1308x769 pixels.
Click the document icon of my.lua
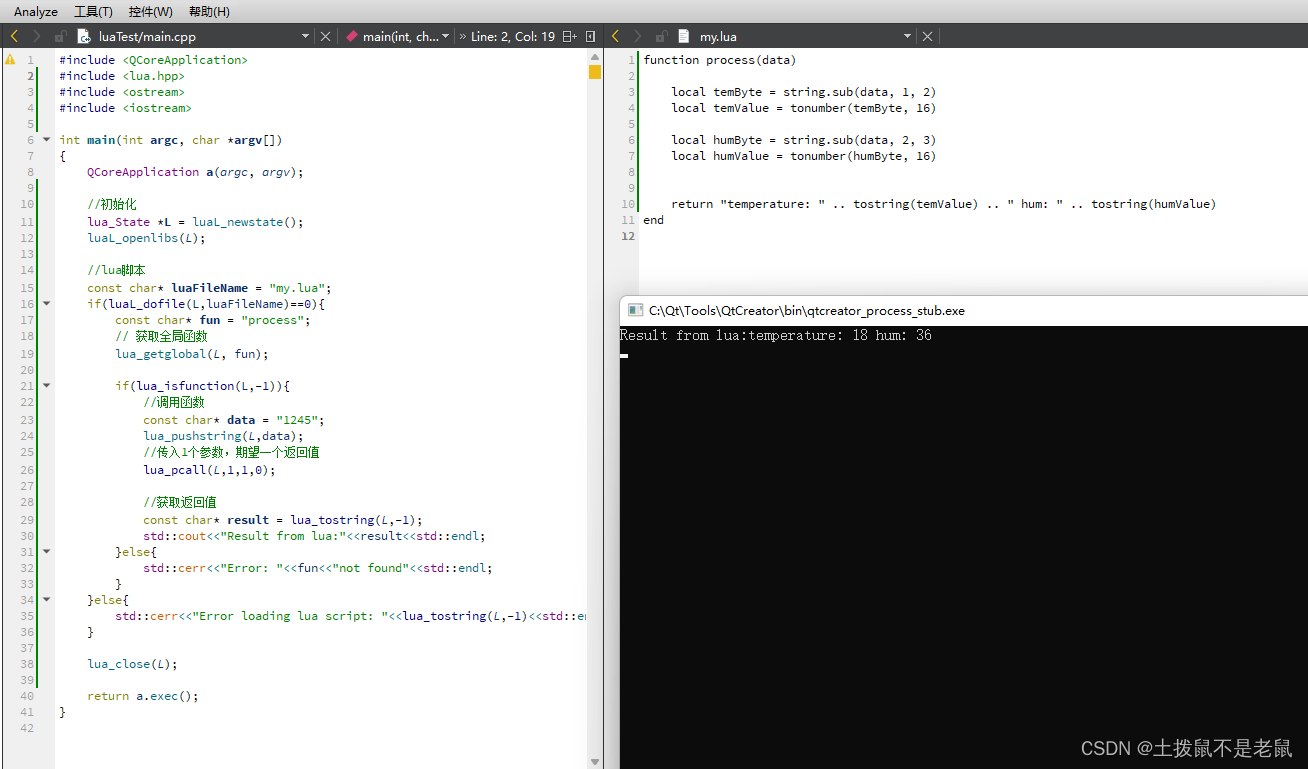point(684,36)
